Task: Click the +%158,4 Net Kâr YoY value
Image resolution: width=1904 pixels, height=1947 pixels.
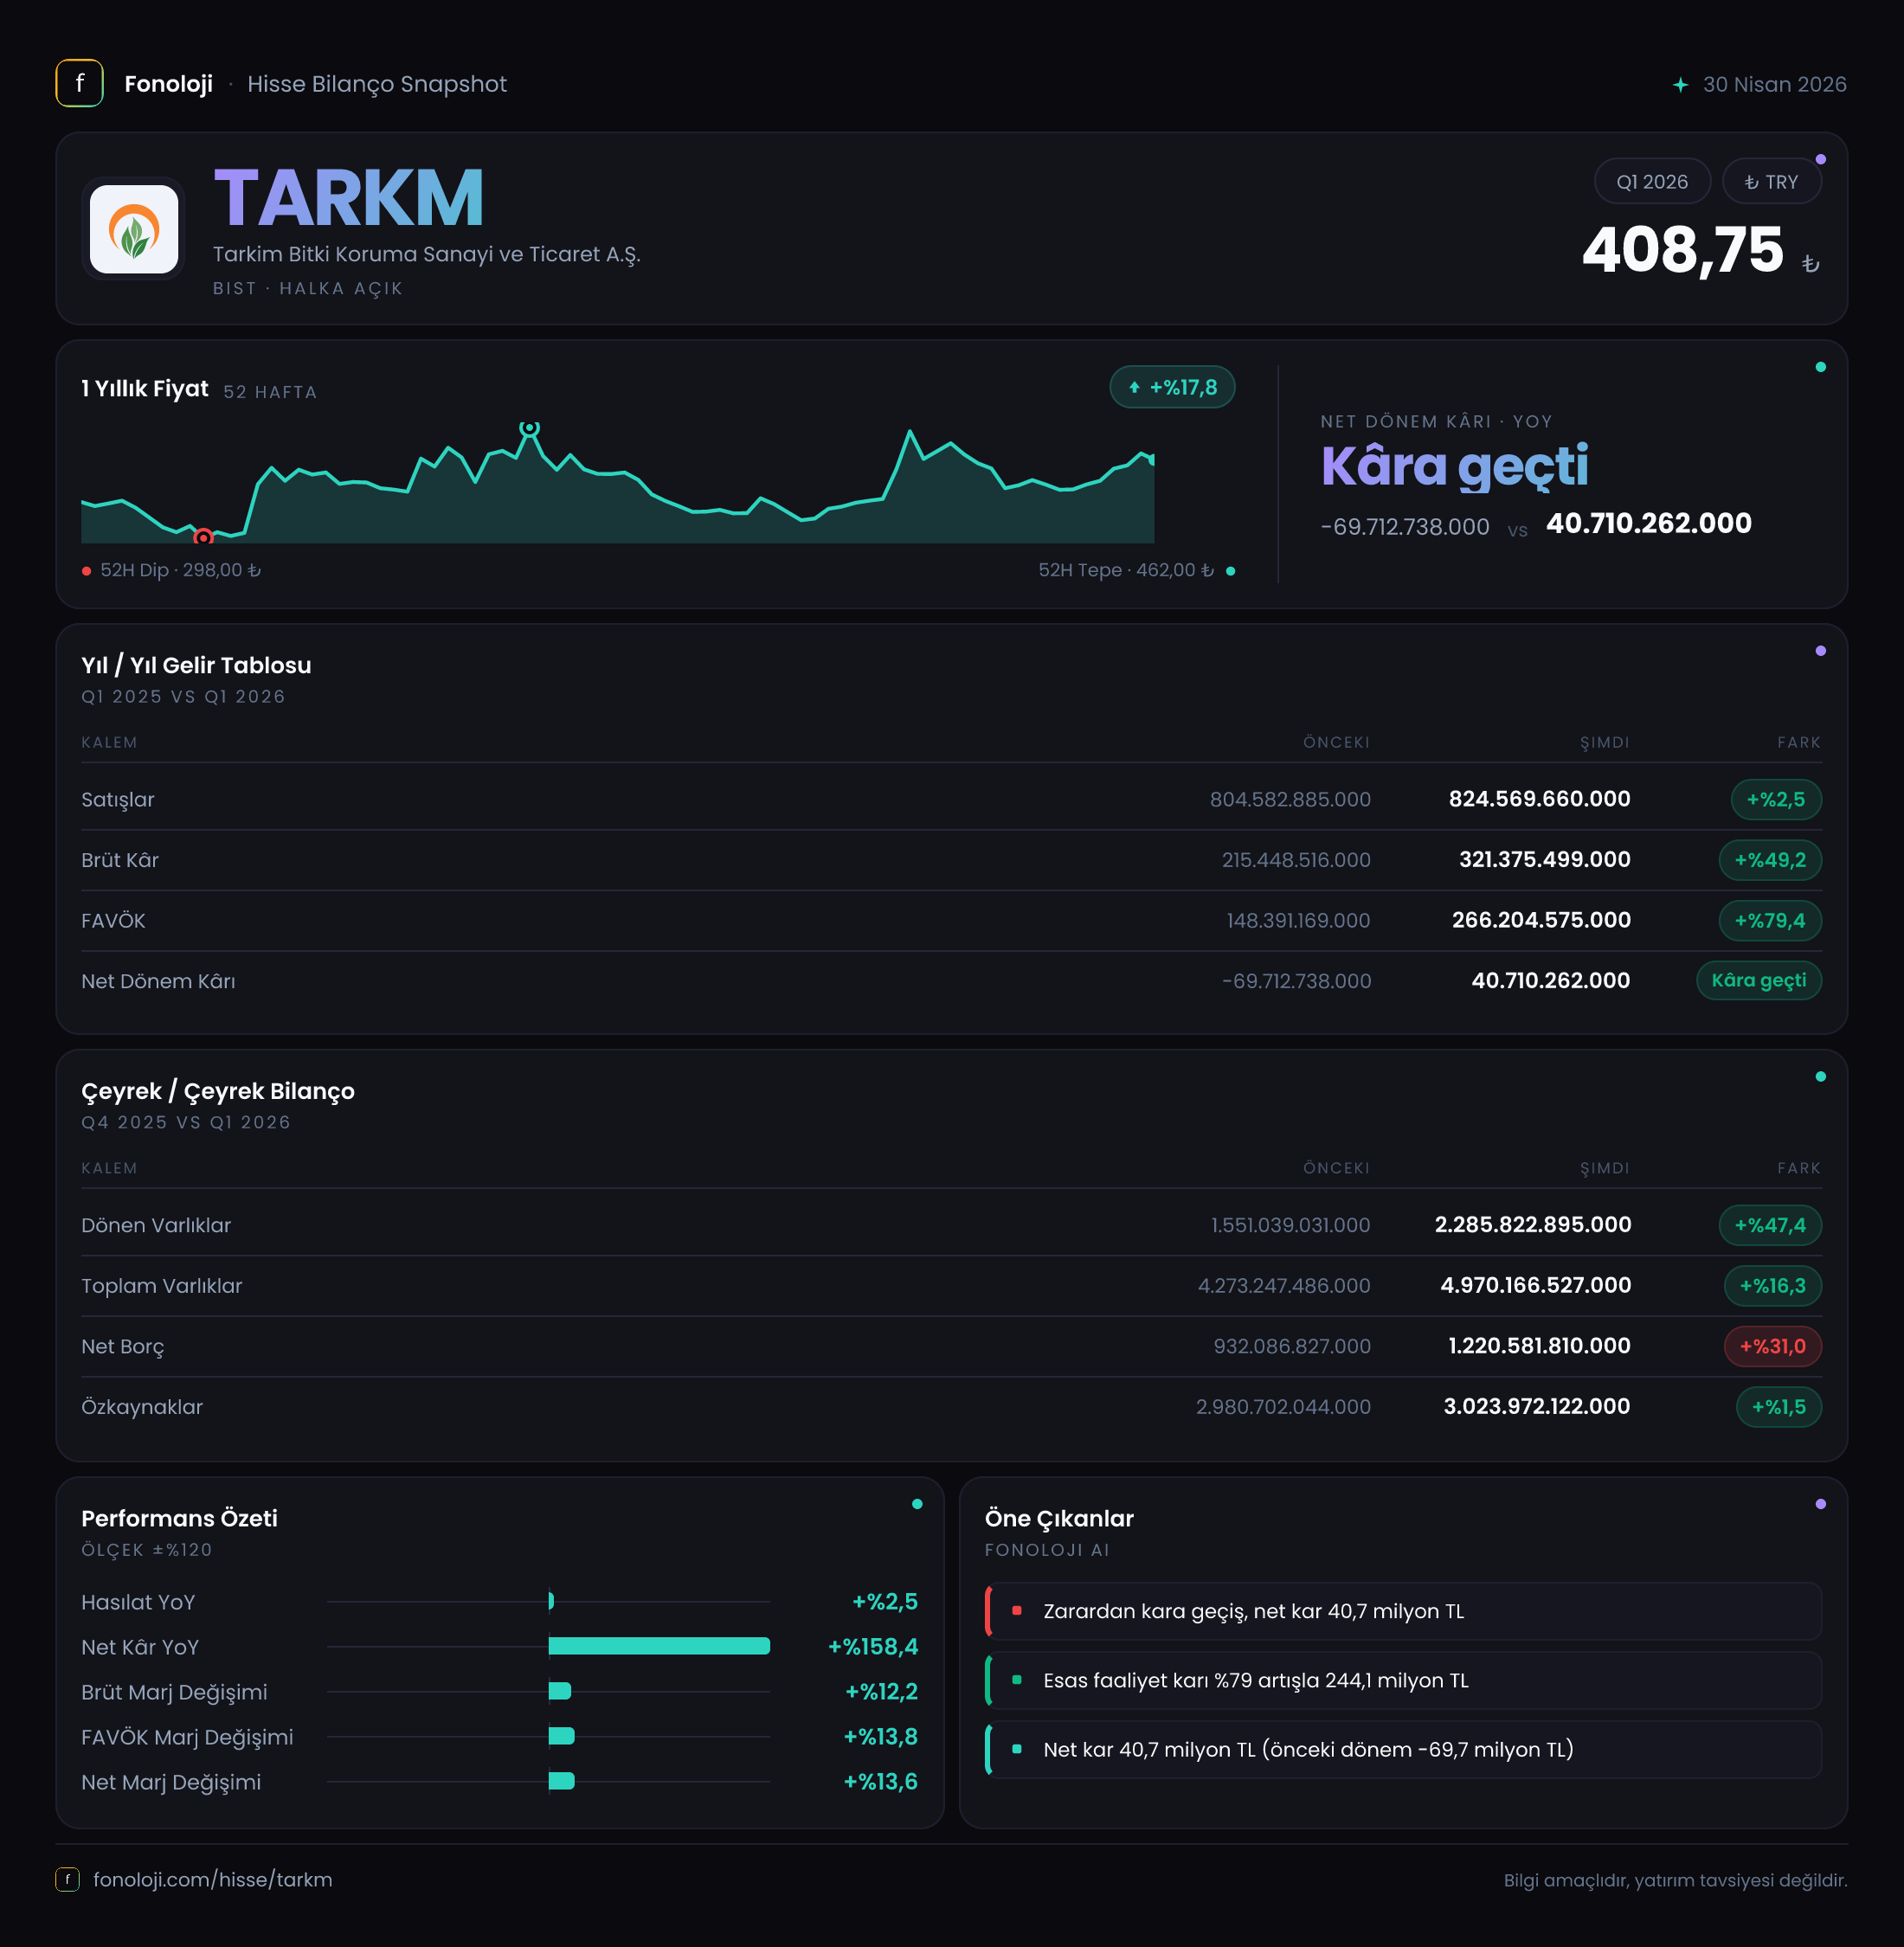Action: (873, 1646)
